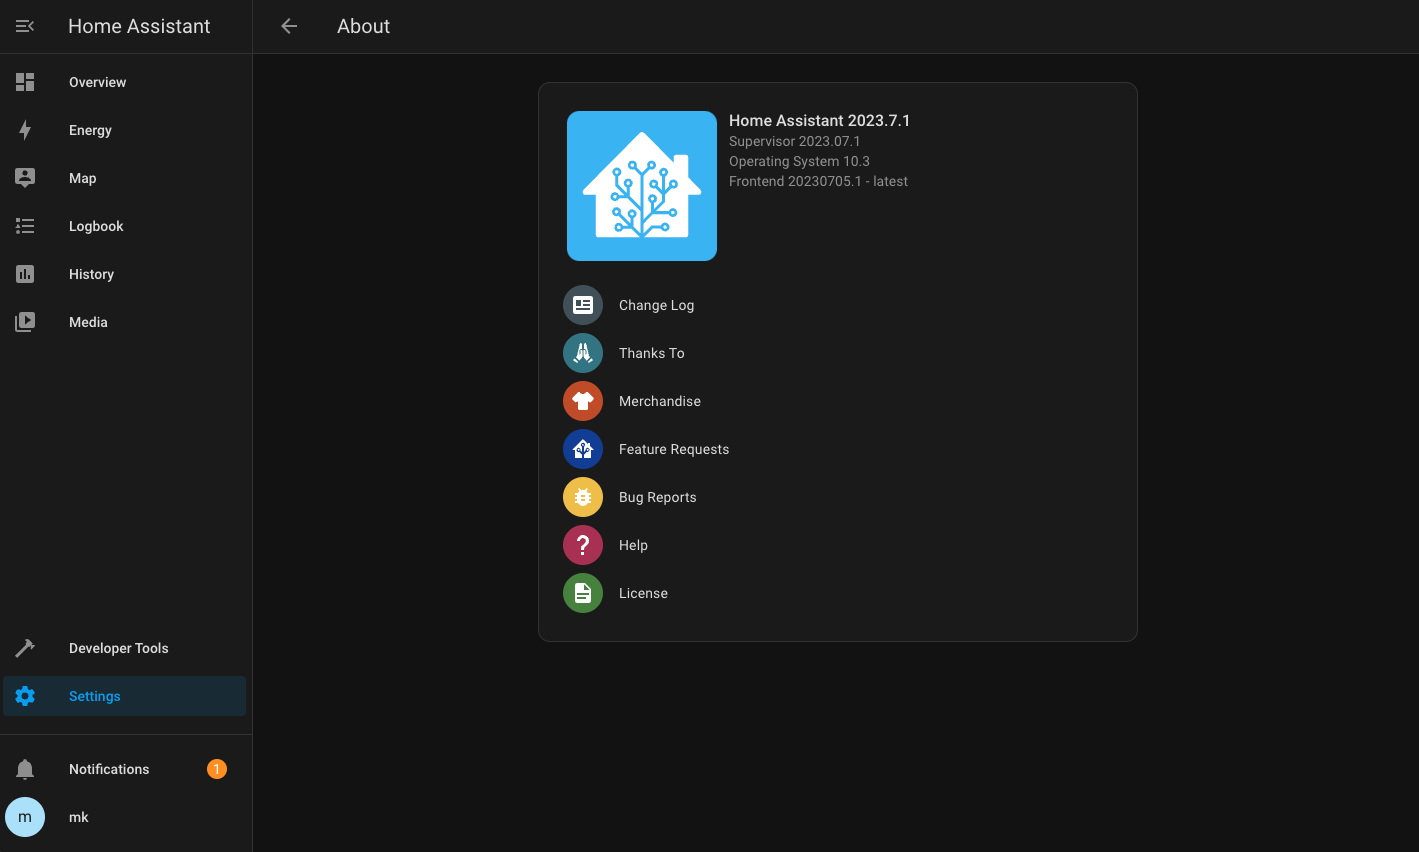The height and width of the screenshot is (852, 1419).
Task: Click the Merchandise t-shirt icon
Action: [x=583, y=401]
